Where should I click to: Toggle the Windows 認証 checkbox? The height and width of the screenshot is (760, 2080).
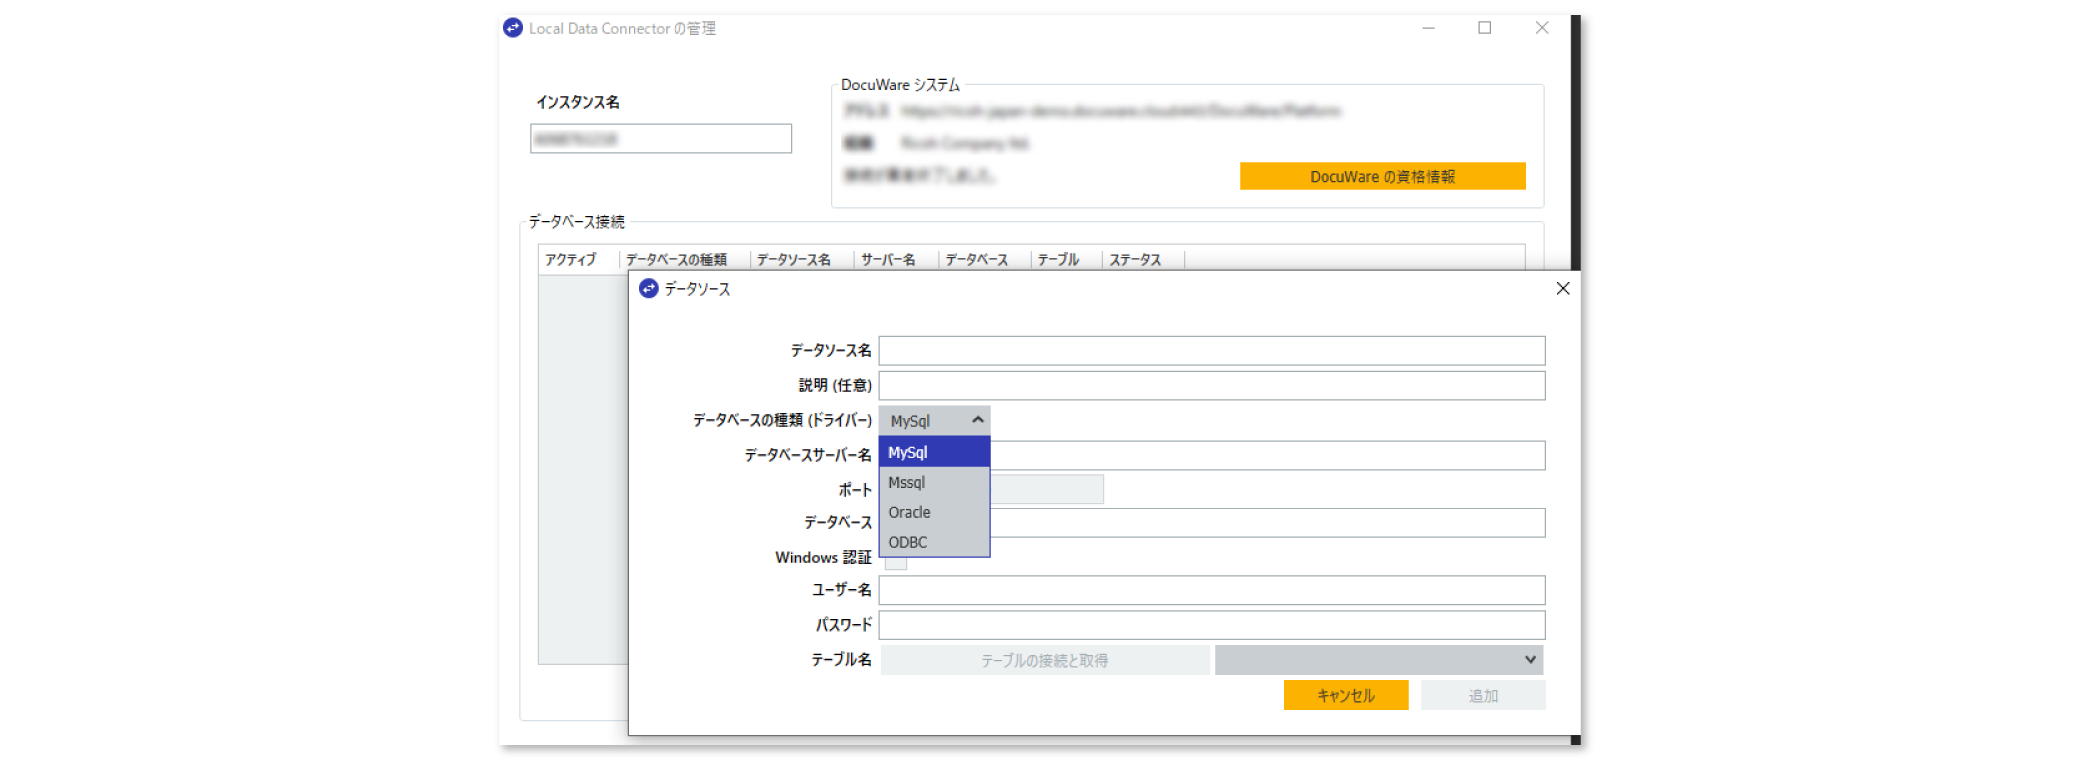click(x=896, y=563)
